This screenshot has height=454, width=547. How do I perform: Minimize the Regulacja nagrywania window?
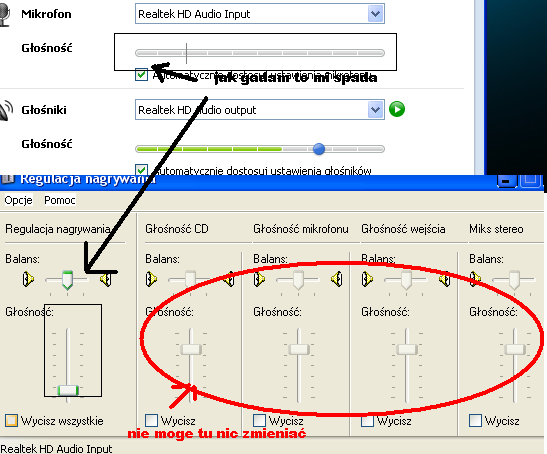pos(507,181)
